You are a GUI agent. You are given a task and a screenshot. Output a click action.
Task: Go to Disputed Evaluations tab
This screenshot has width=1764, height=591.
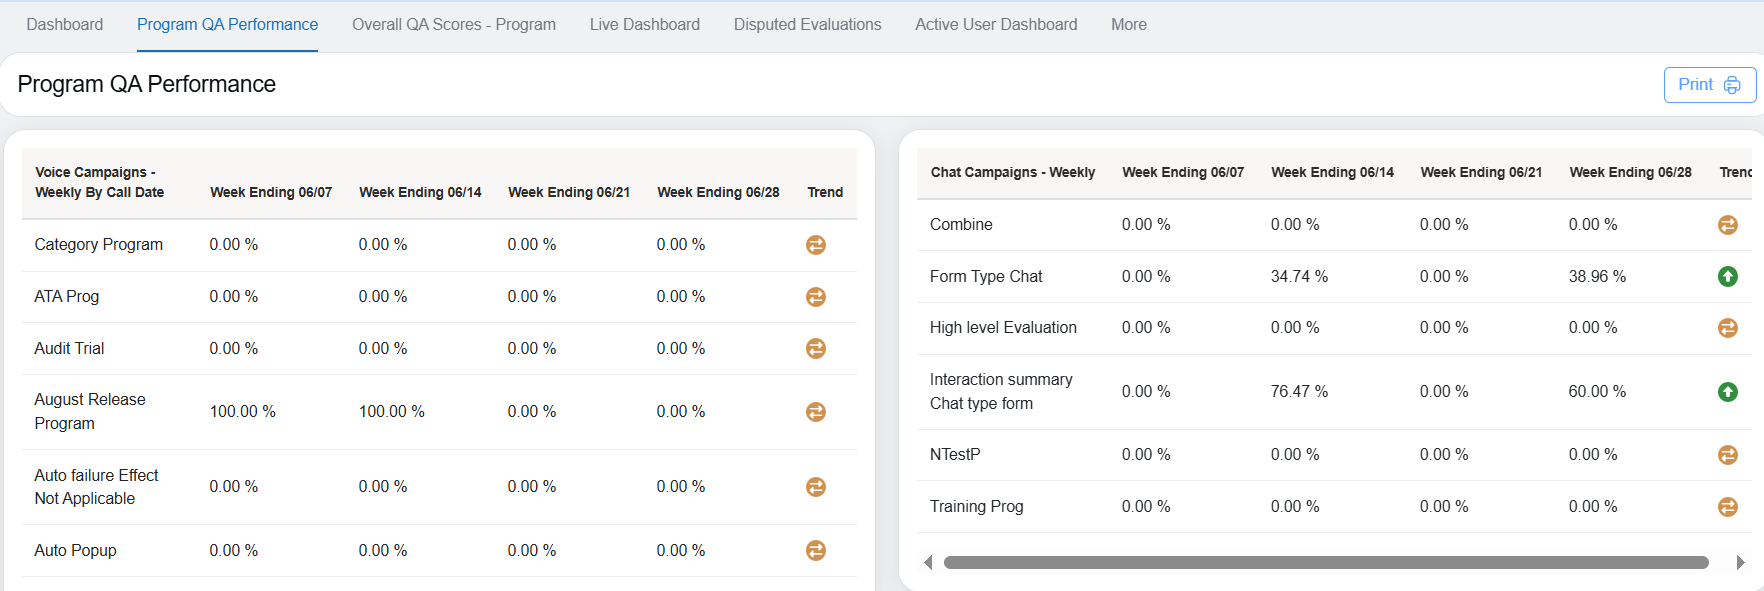click(807, 25)
